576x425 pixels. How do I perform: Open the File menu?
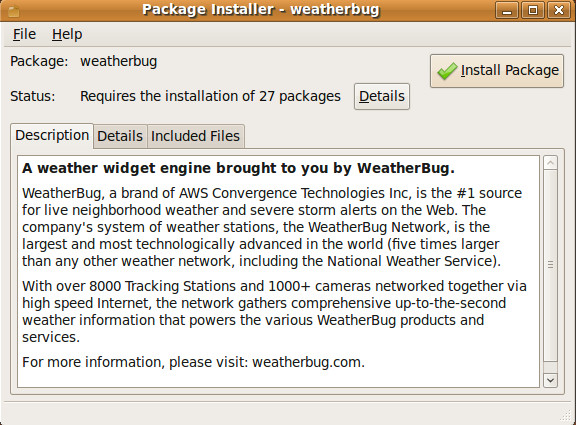click(x=24, y=35)
